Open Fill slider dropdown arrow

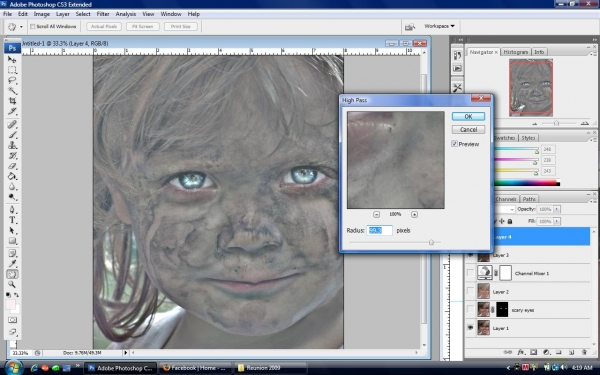coord(557,221)
